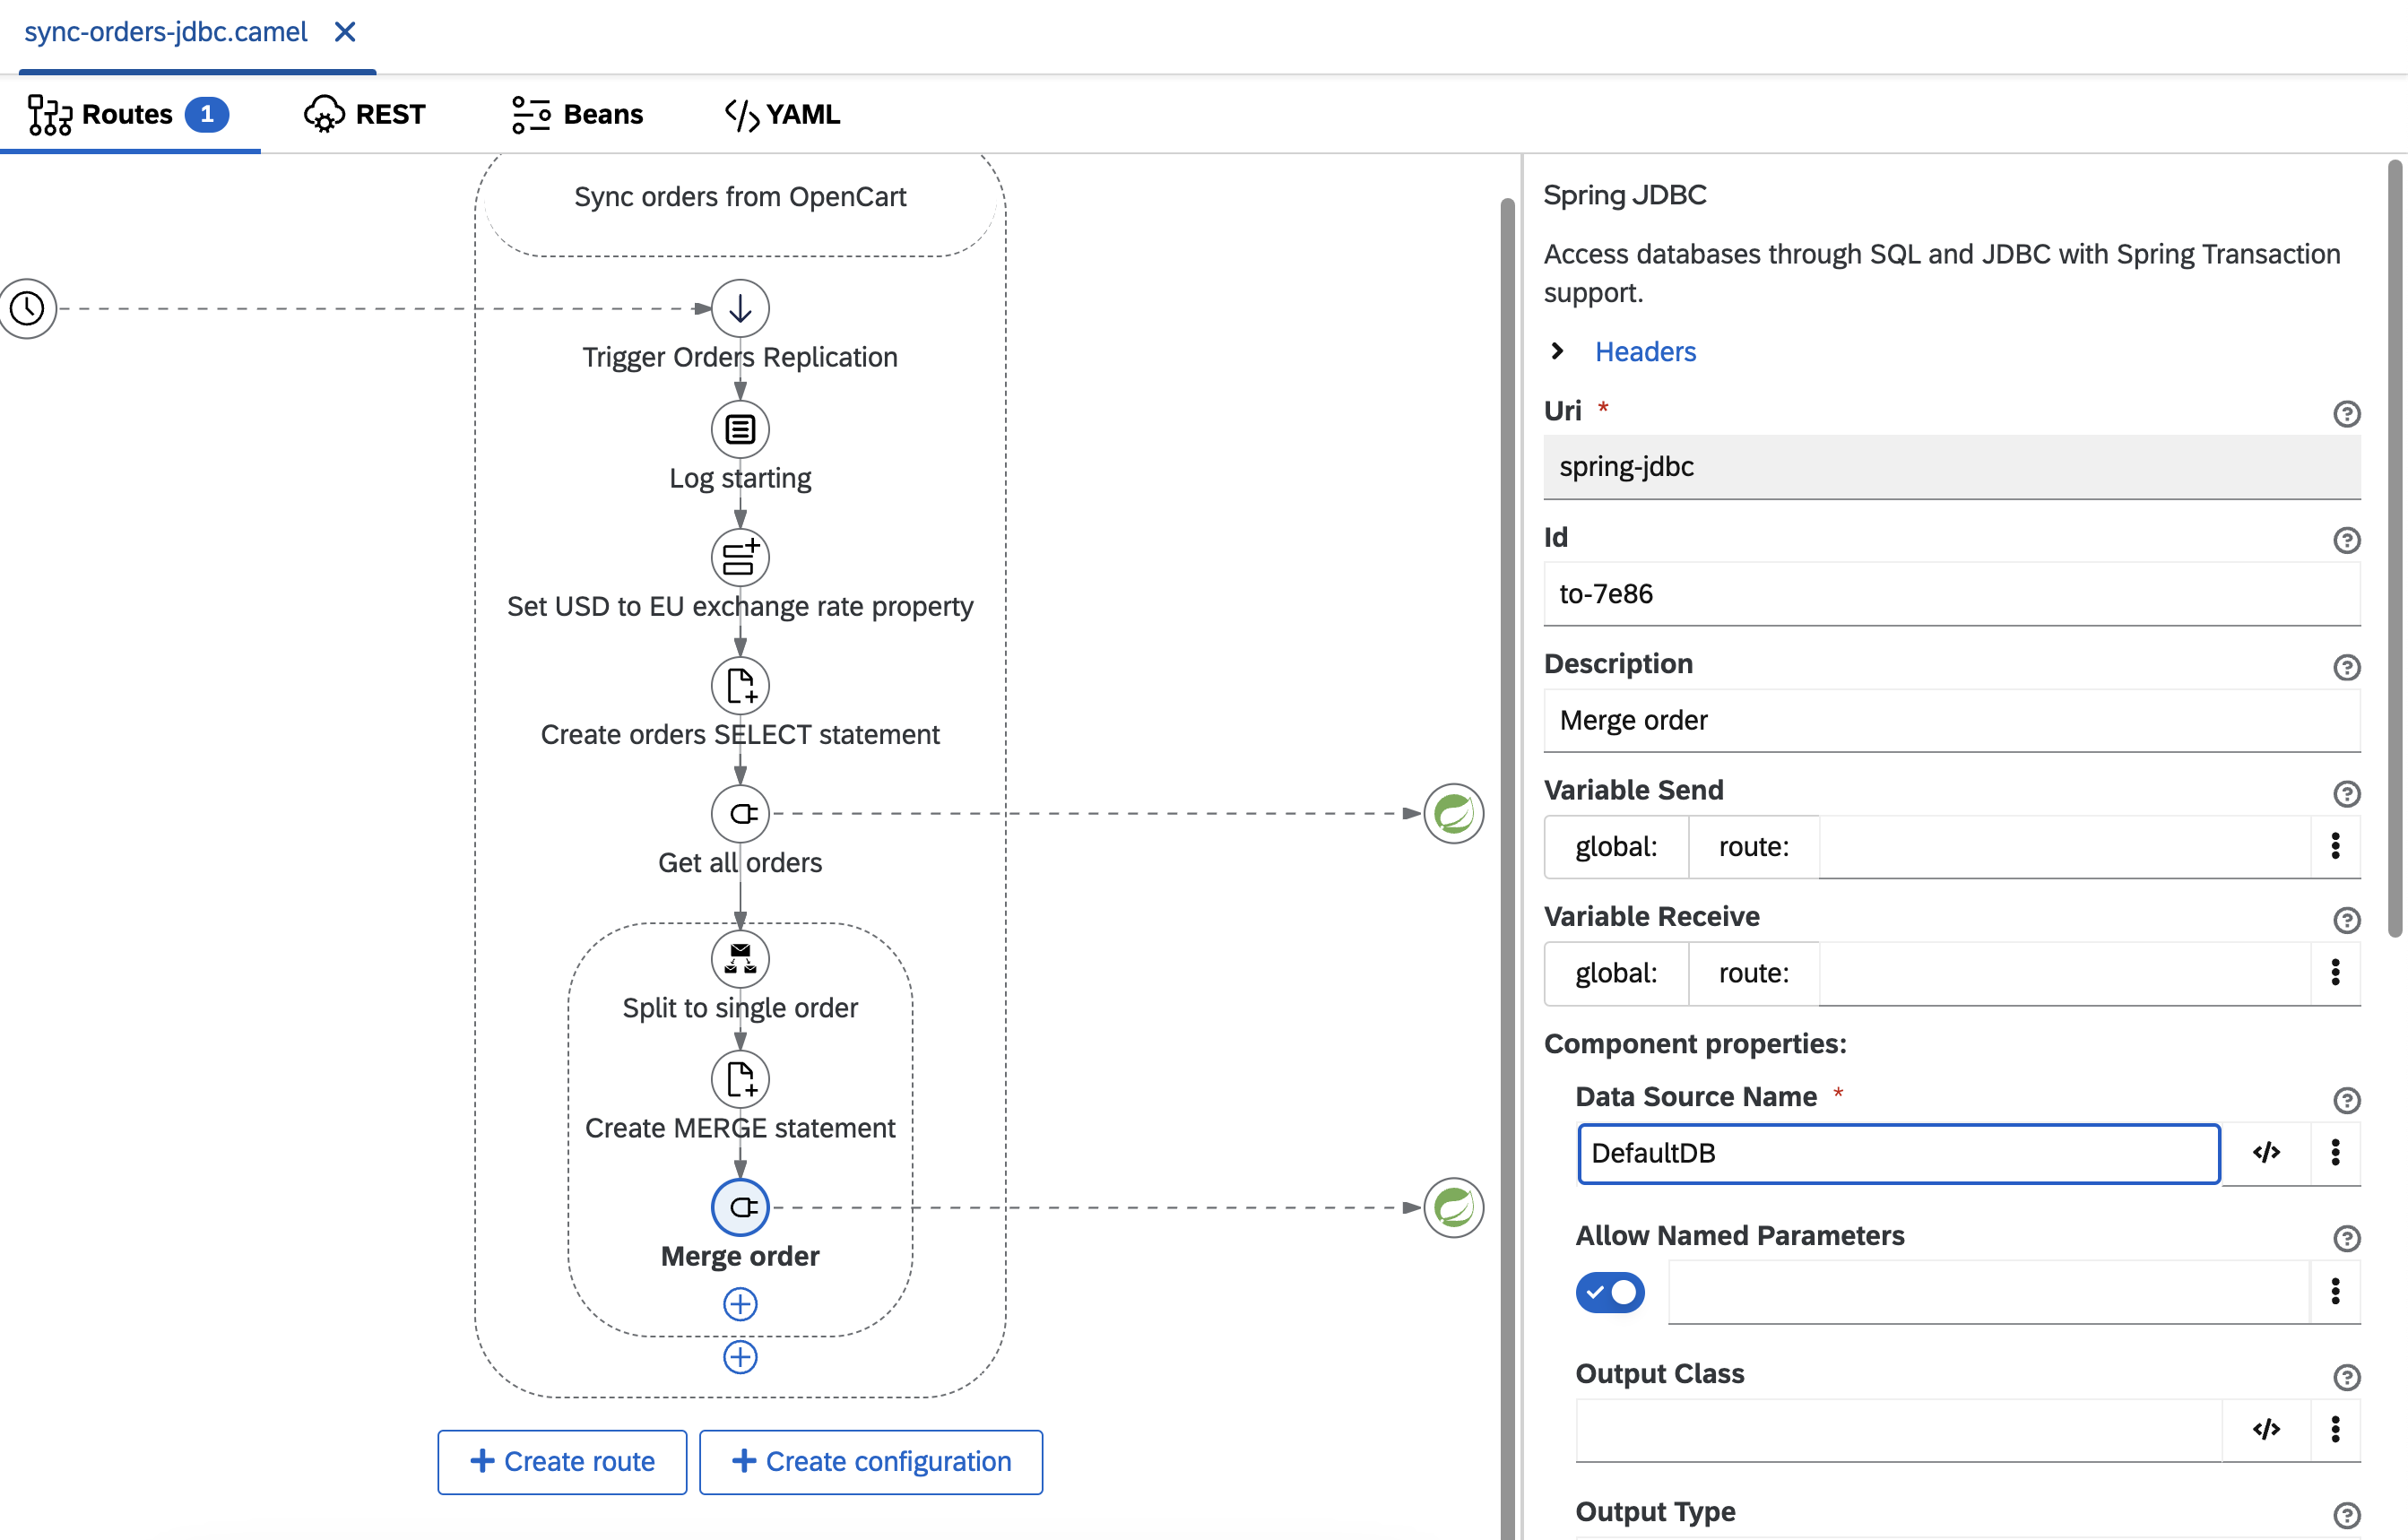The width and height of the screenshot is (2408, 1540).
Task: Open the Variable Send three-dot menu
Action: 2336,847
